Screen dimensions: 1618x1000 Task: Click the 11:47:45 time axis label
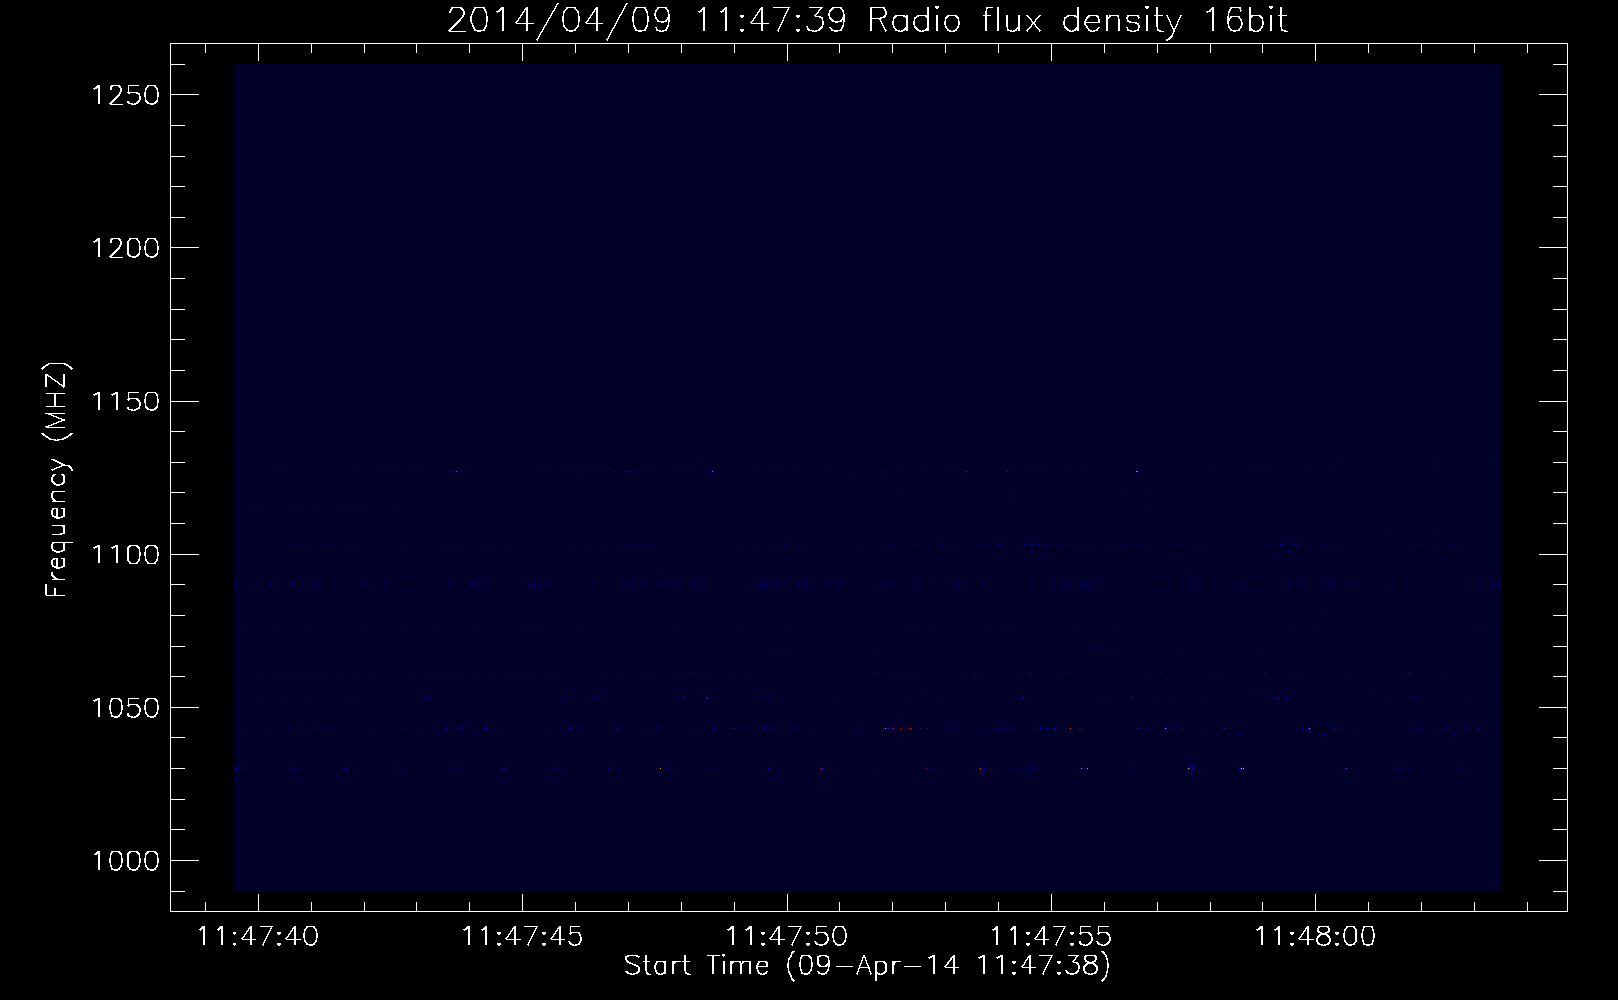tap(523, 937)
